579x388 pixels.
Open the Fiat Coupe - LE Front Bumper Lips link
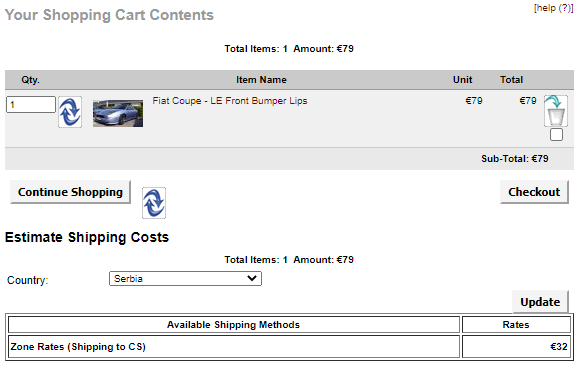tap(230, 101)
